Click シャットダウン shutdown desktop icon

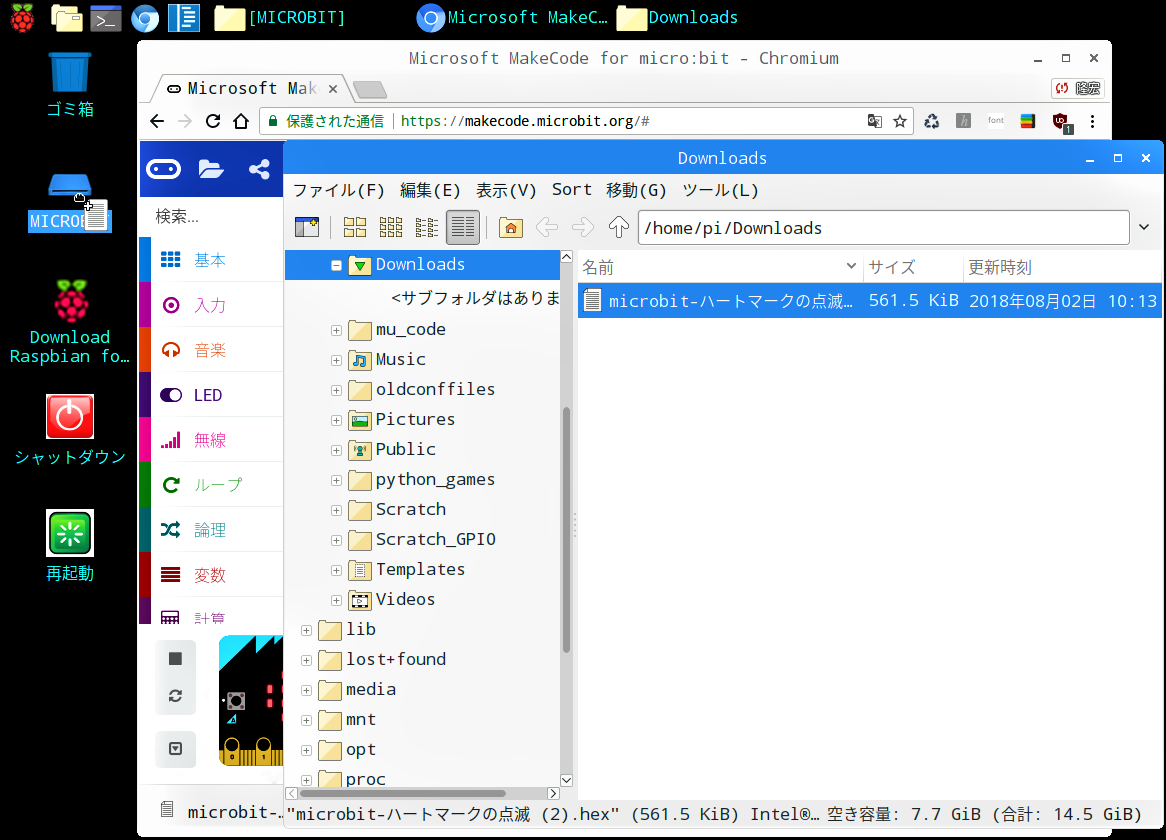tap(70, 430)
